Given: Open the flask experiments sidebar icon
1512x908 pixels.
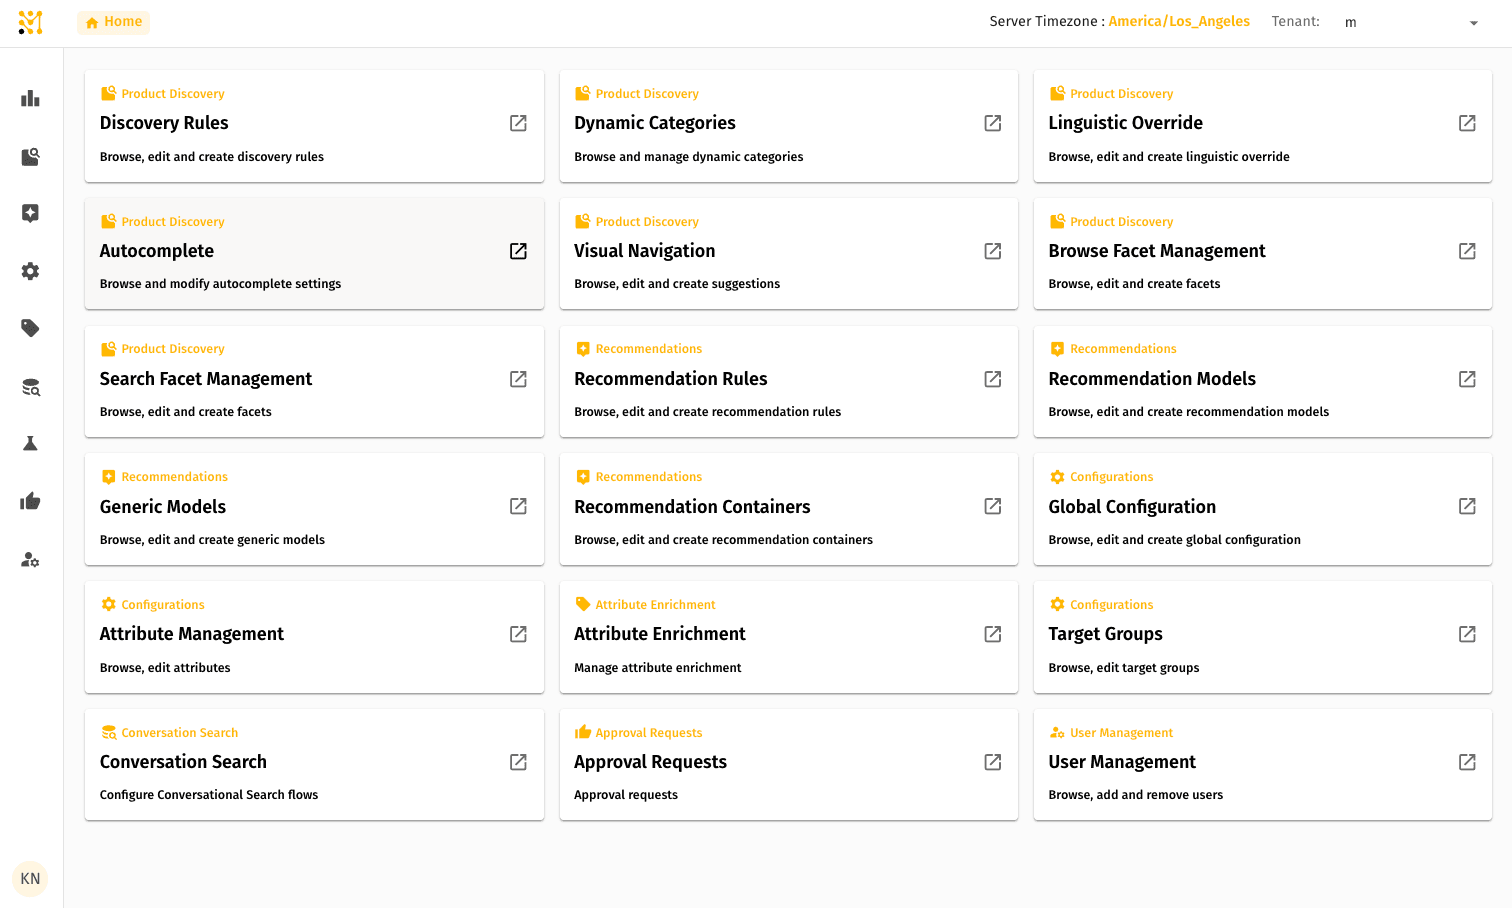Looking at the screenshot, I should [x=30, y=443].
